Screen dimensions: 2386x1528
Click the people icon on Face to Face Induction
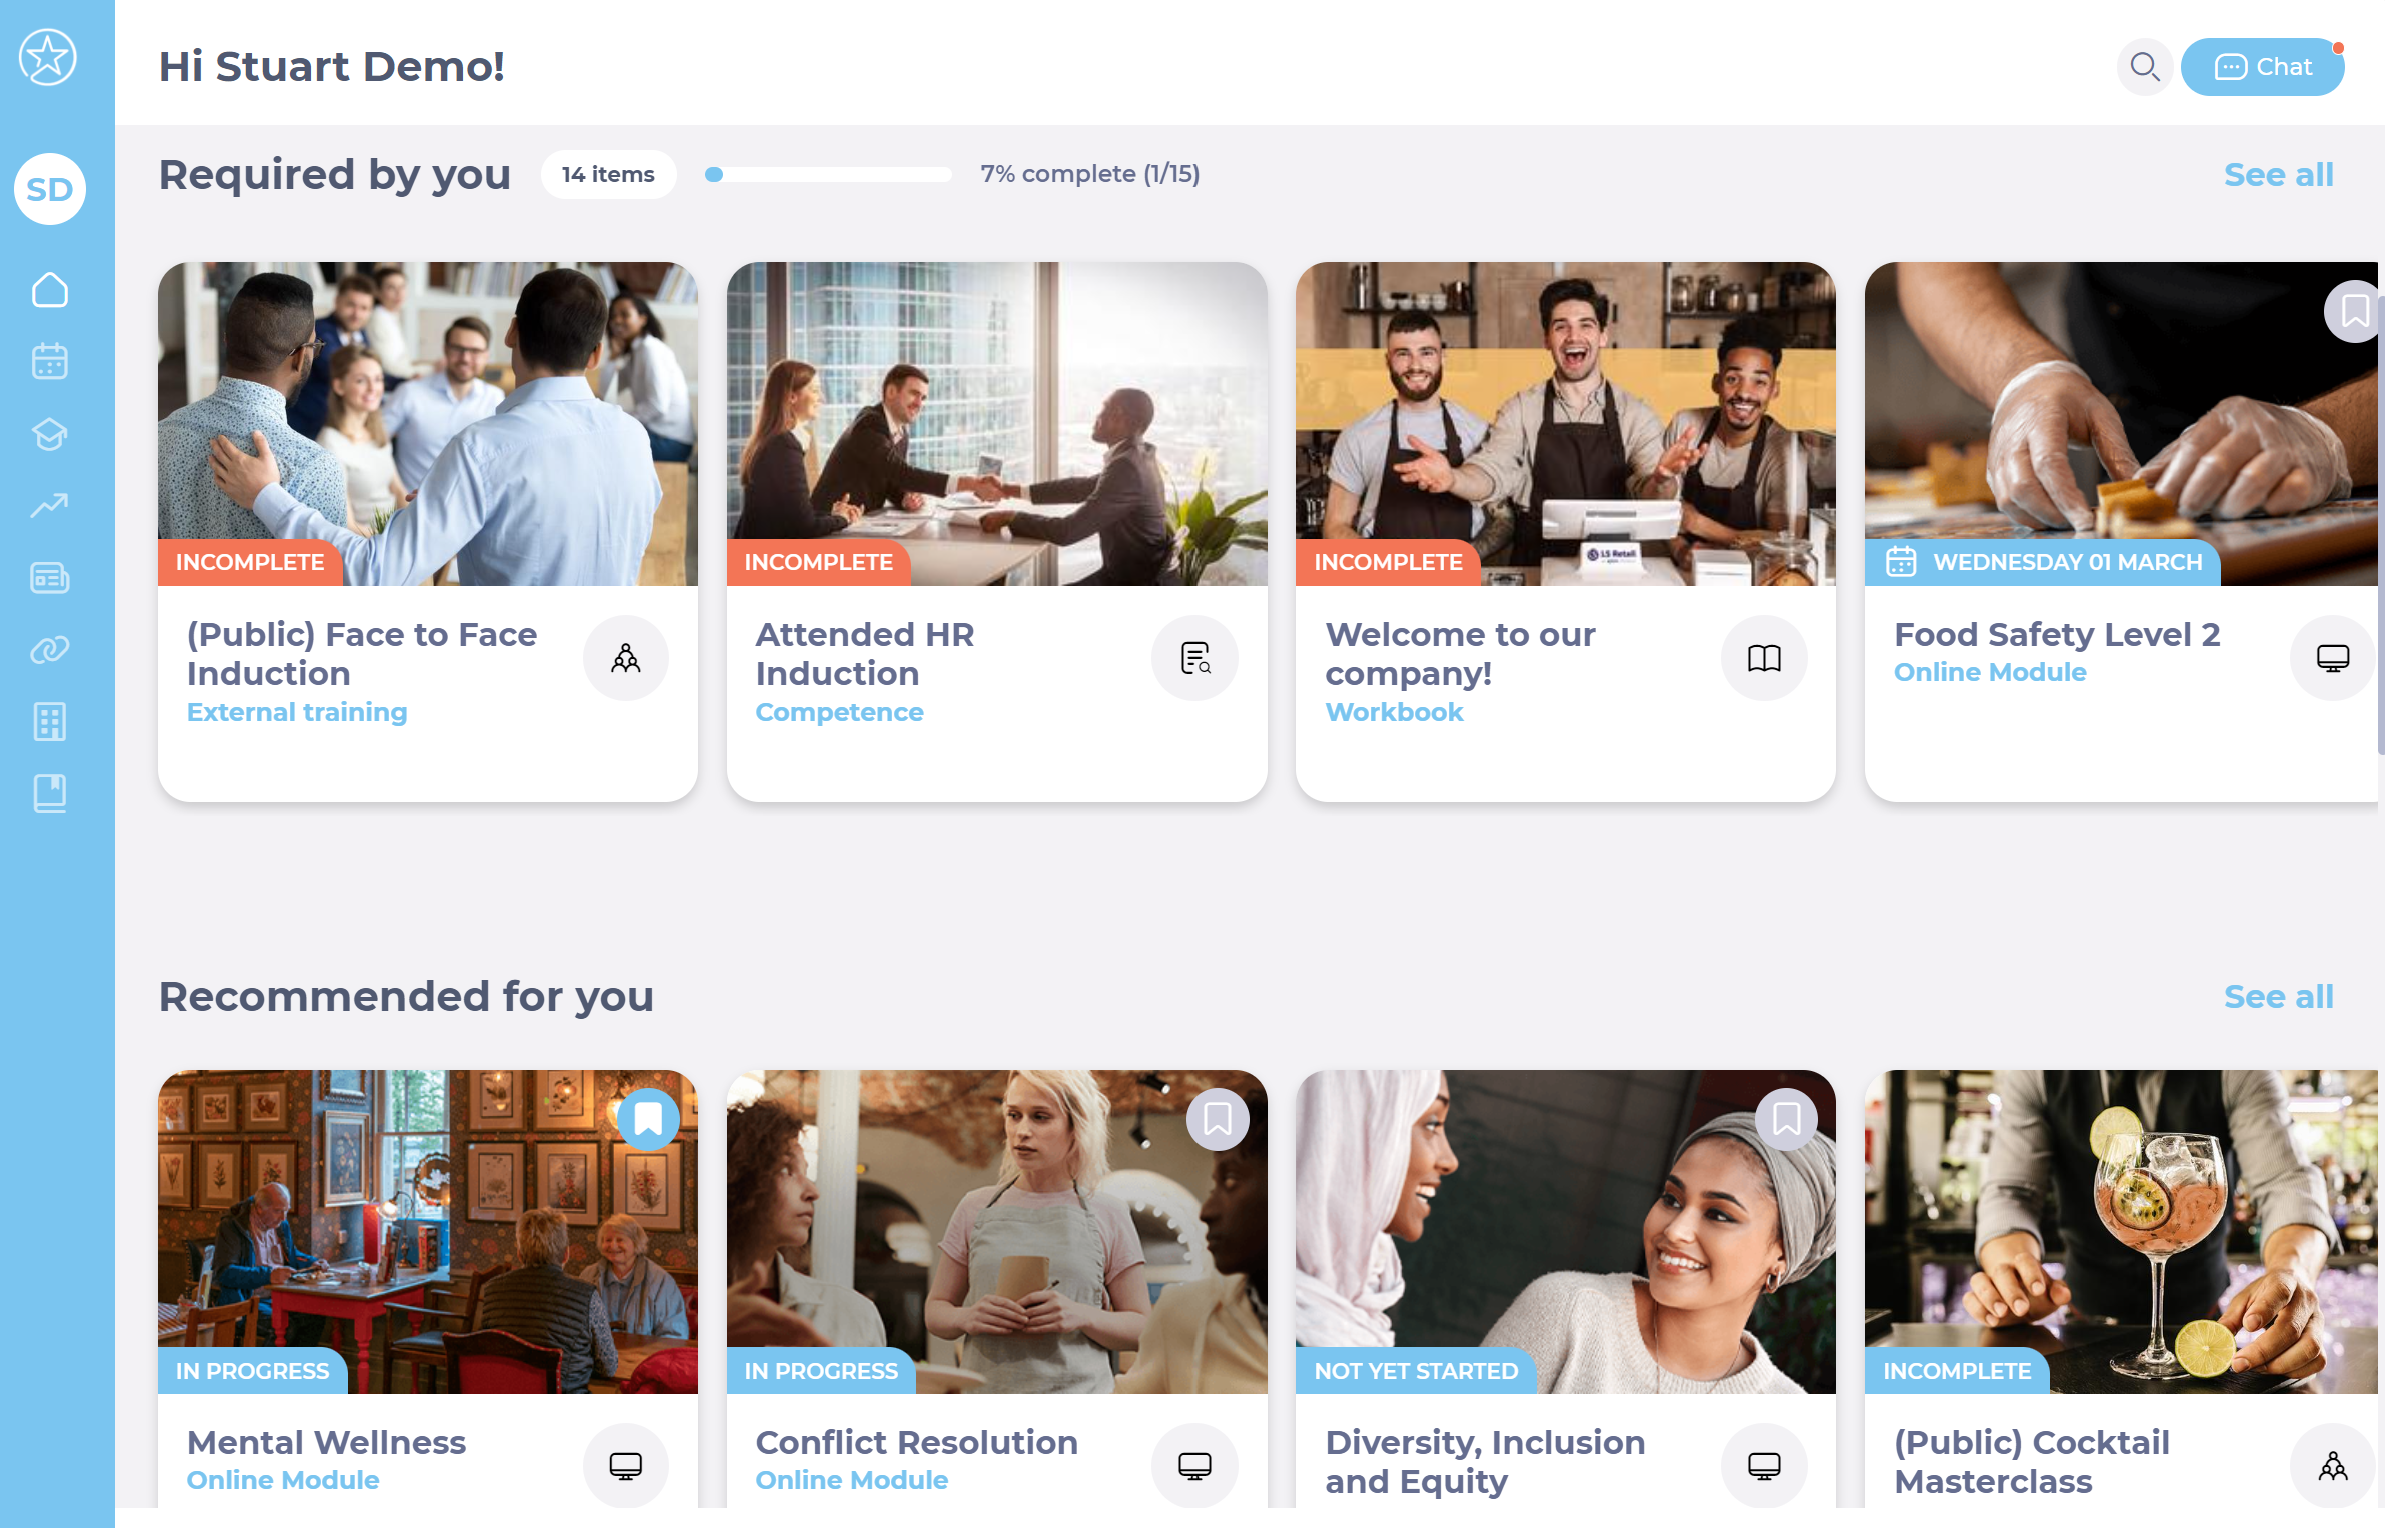point(626,658)
